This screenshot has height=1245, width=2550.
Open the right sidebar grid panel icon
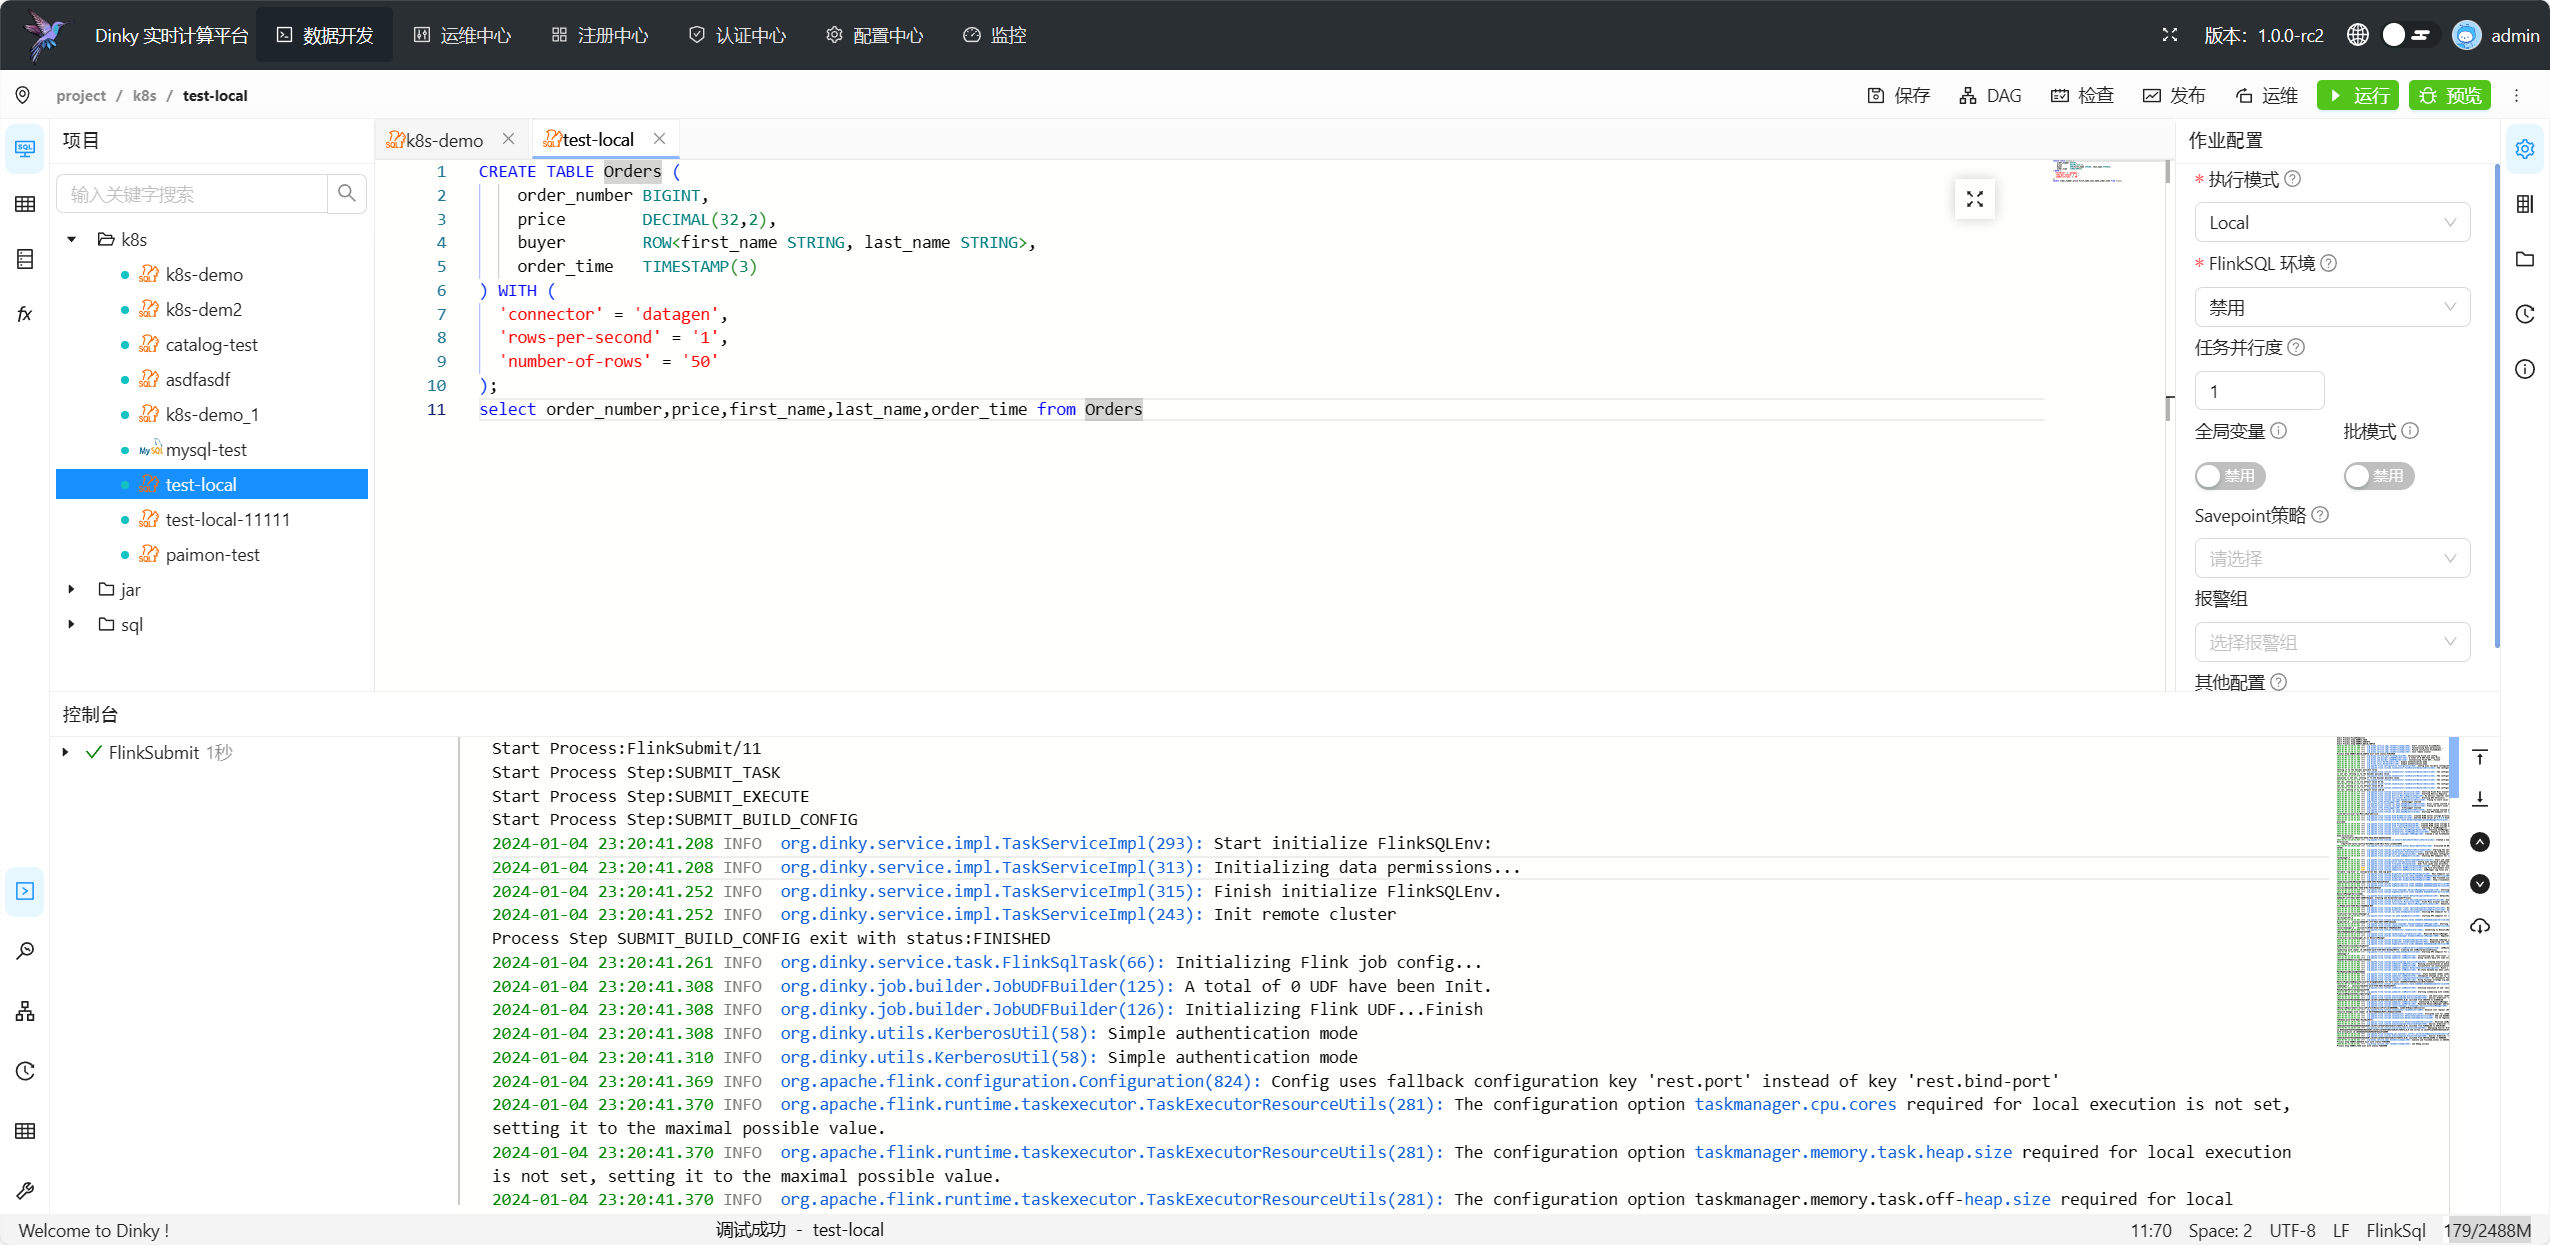point(2525,204)
